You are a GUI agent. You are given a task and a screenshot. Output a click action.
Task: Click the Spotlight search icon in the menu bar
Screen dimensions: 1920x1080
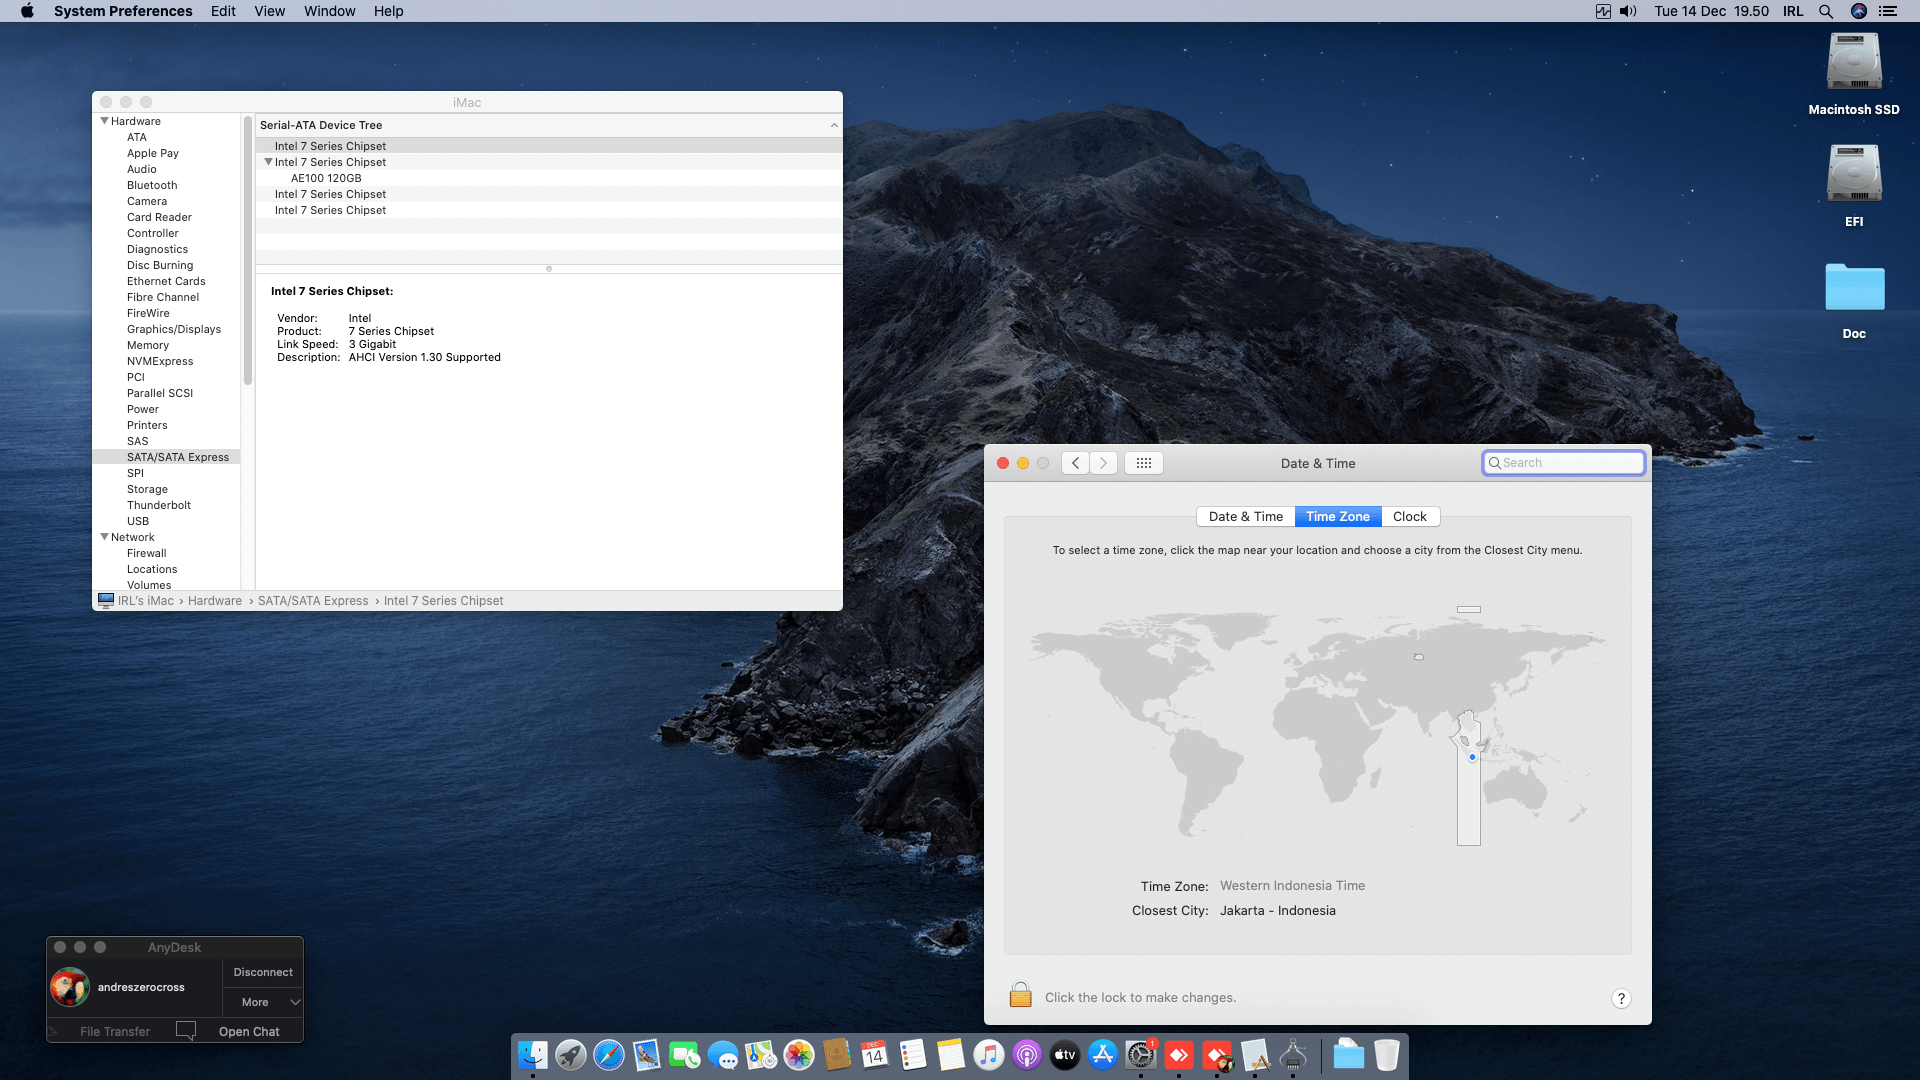coord(1825,11)
